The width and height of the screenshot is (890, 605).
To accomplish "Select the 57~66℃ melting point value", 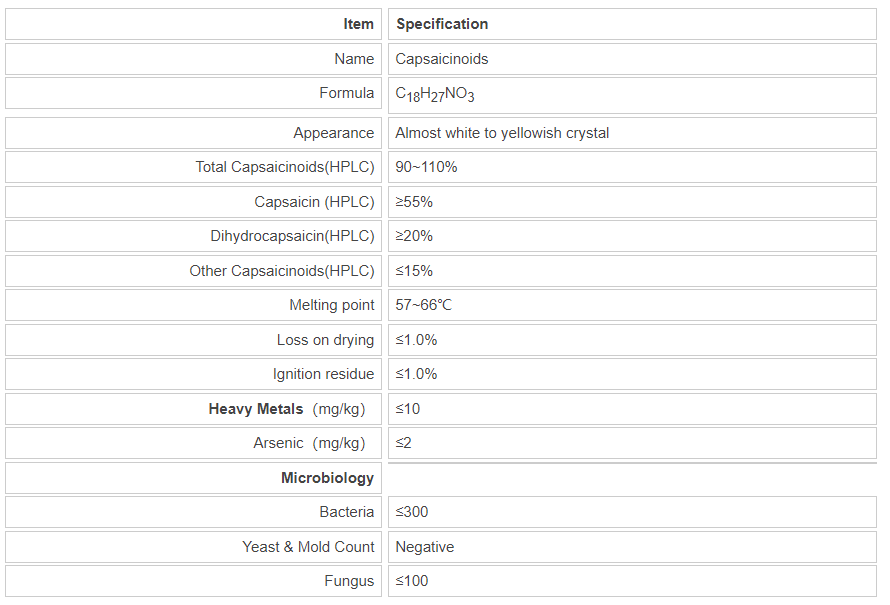I will coord(423,305).
